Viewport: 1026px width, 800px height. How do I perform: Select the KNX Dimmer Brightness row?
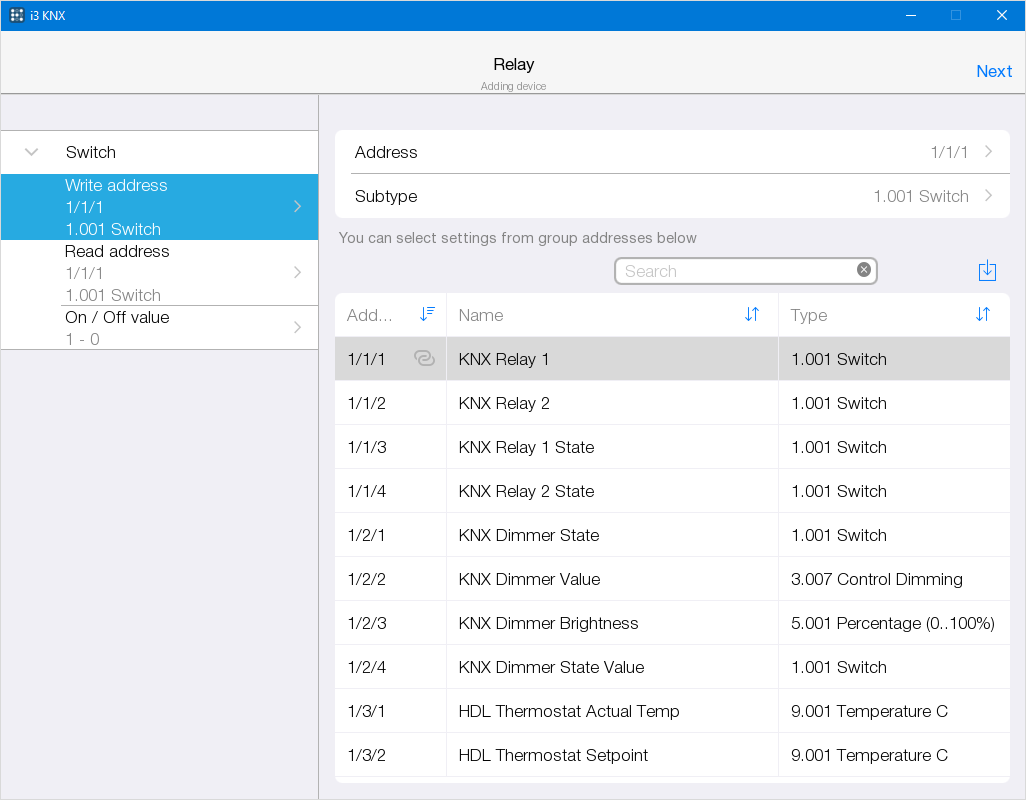pyautogui.click(x=612, y=623)
